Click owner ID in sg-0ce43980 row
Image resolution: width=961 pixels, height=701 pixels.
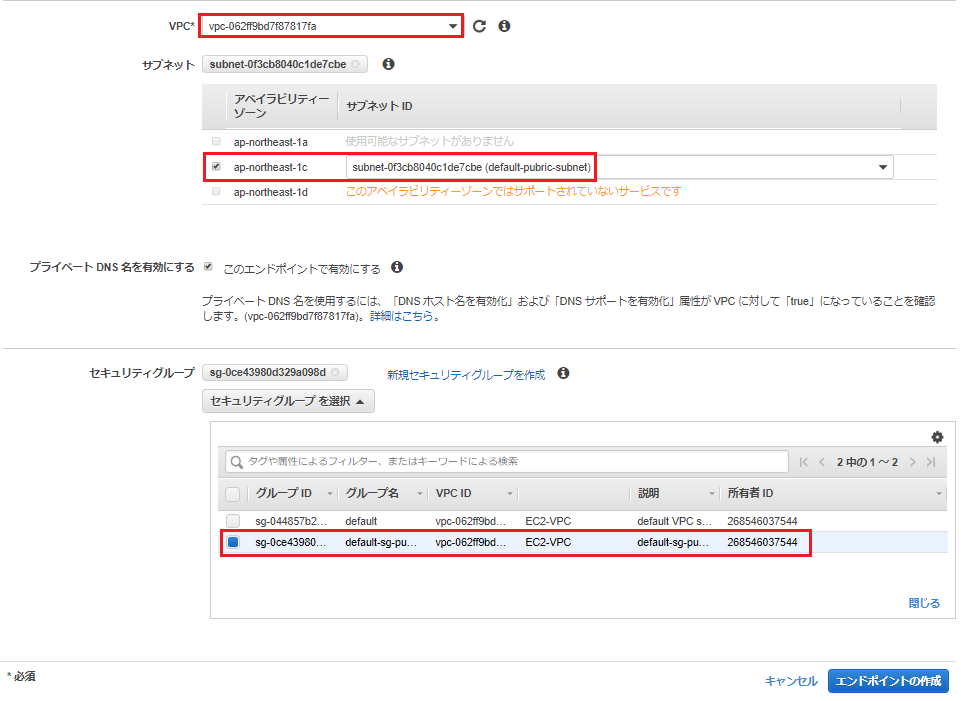(x=762, y=542)
